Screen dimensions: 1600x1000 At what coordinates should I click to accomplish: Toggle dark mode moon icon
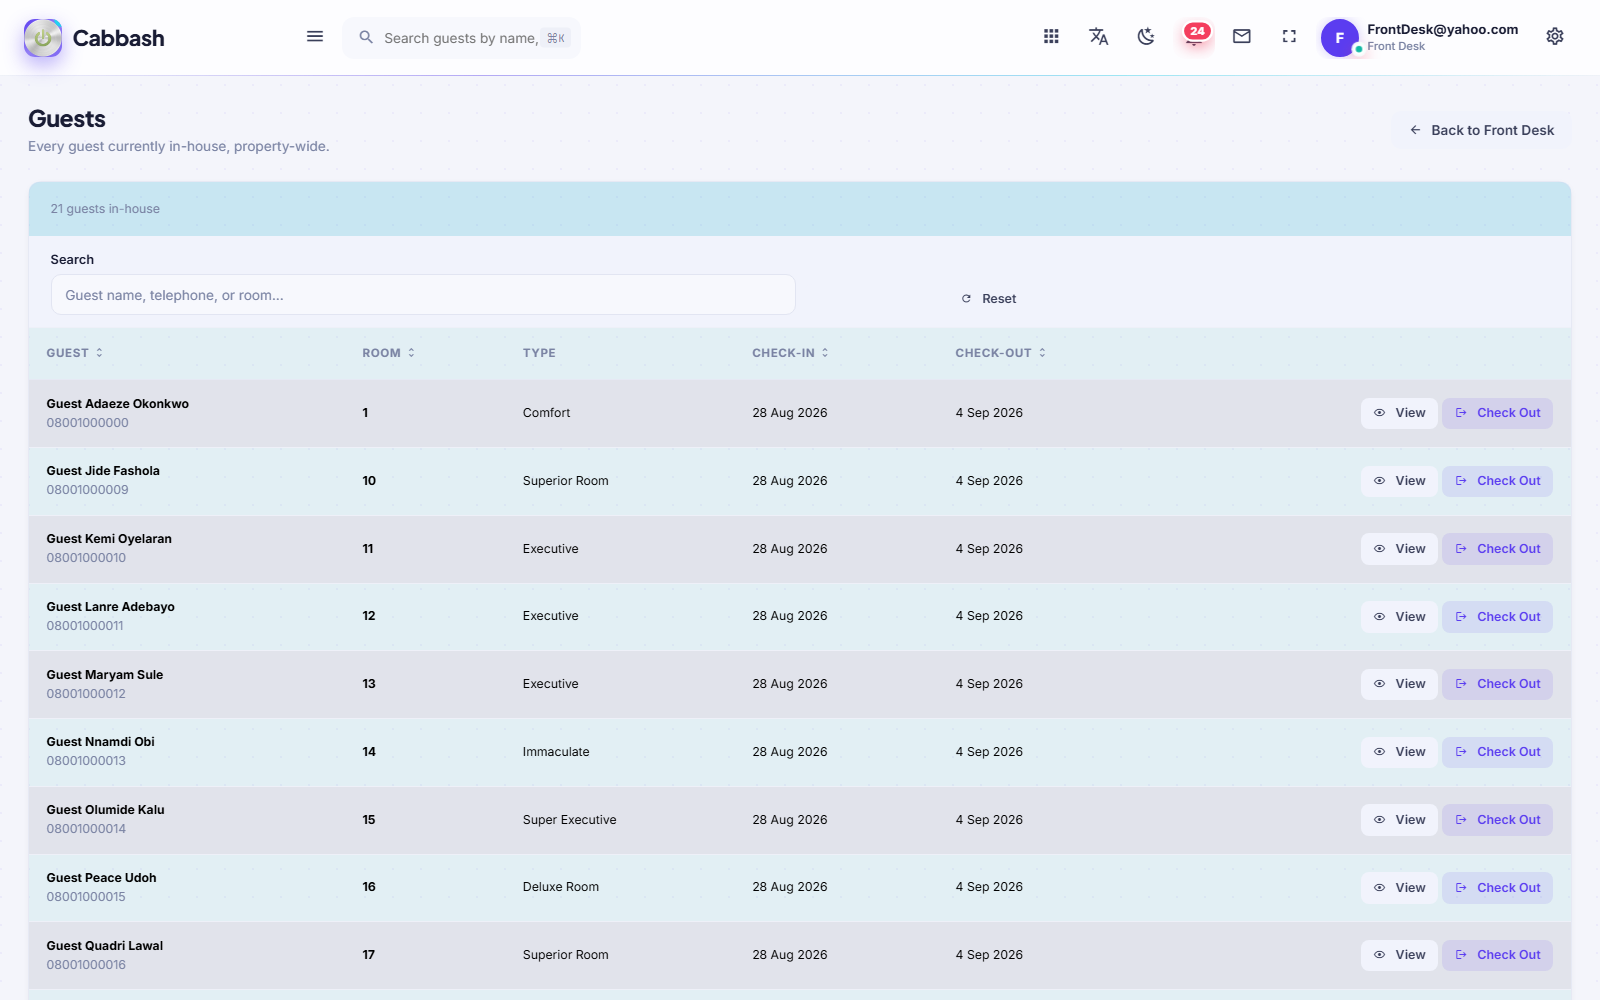tap(1146, 37)
